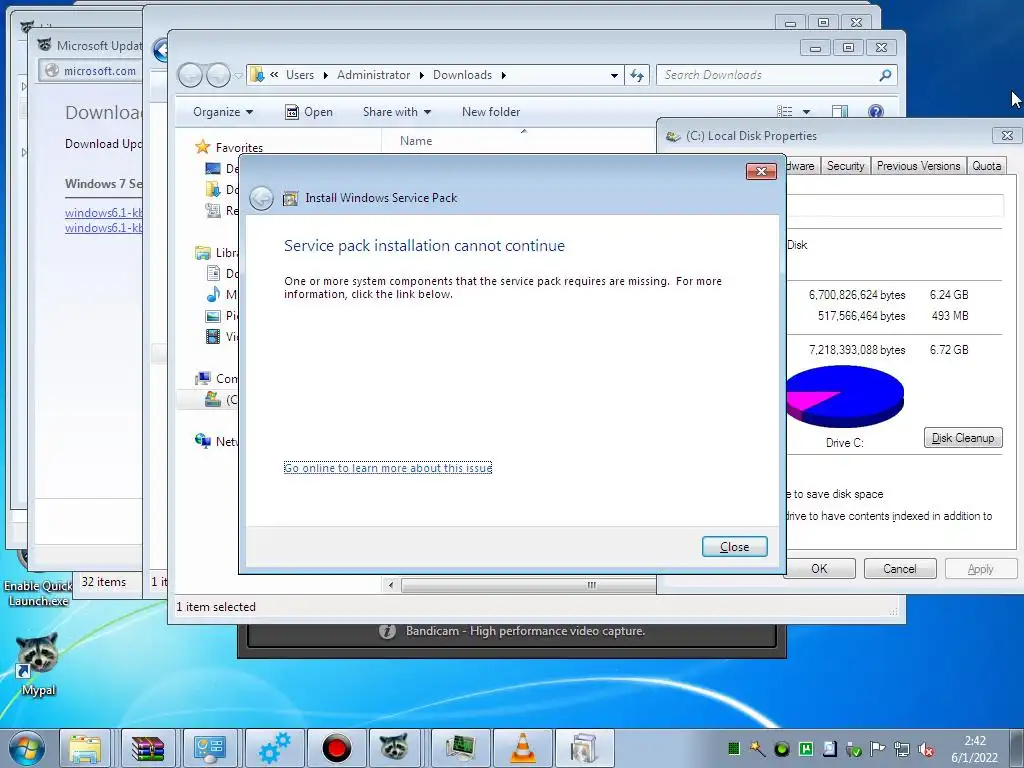The image size is (1024, 768).
Task: Click the Music library icon in navigation pane
Action: tap(213, 295)
